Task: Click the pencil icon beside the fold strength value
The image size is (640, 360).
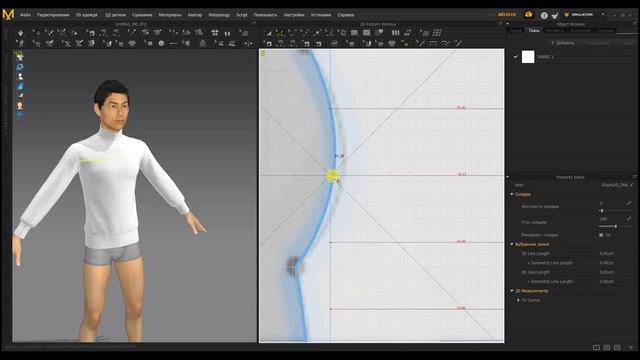Action: tap(629, 203)
